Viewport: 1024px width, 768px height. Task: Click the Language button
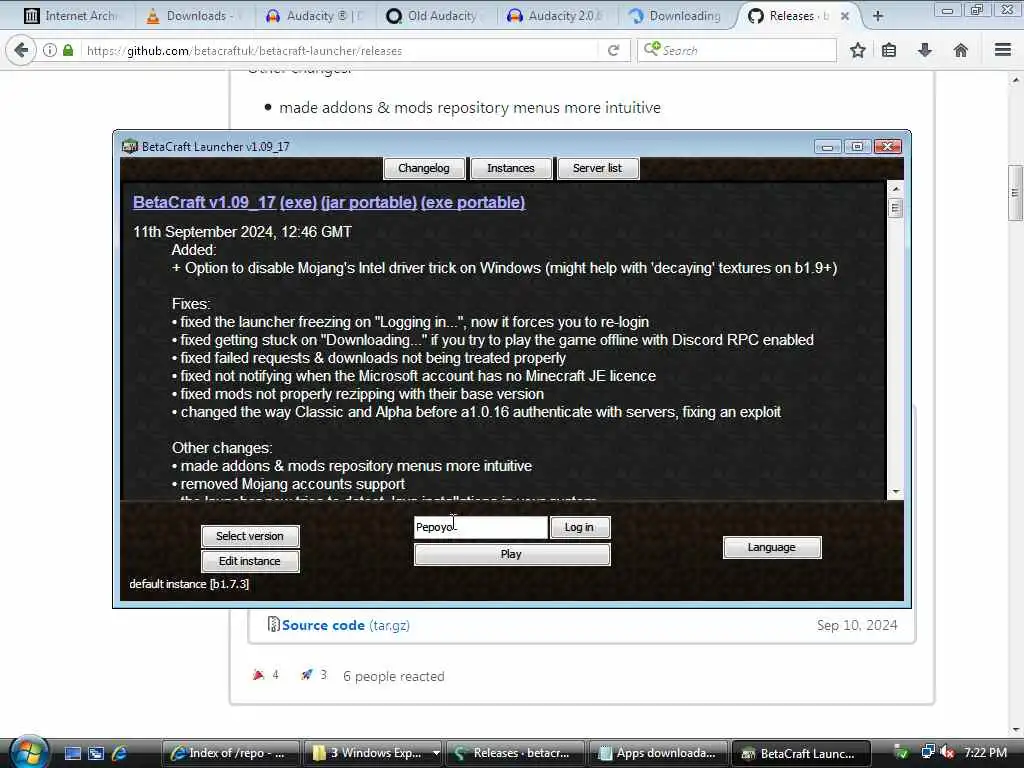(772, 547)
